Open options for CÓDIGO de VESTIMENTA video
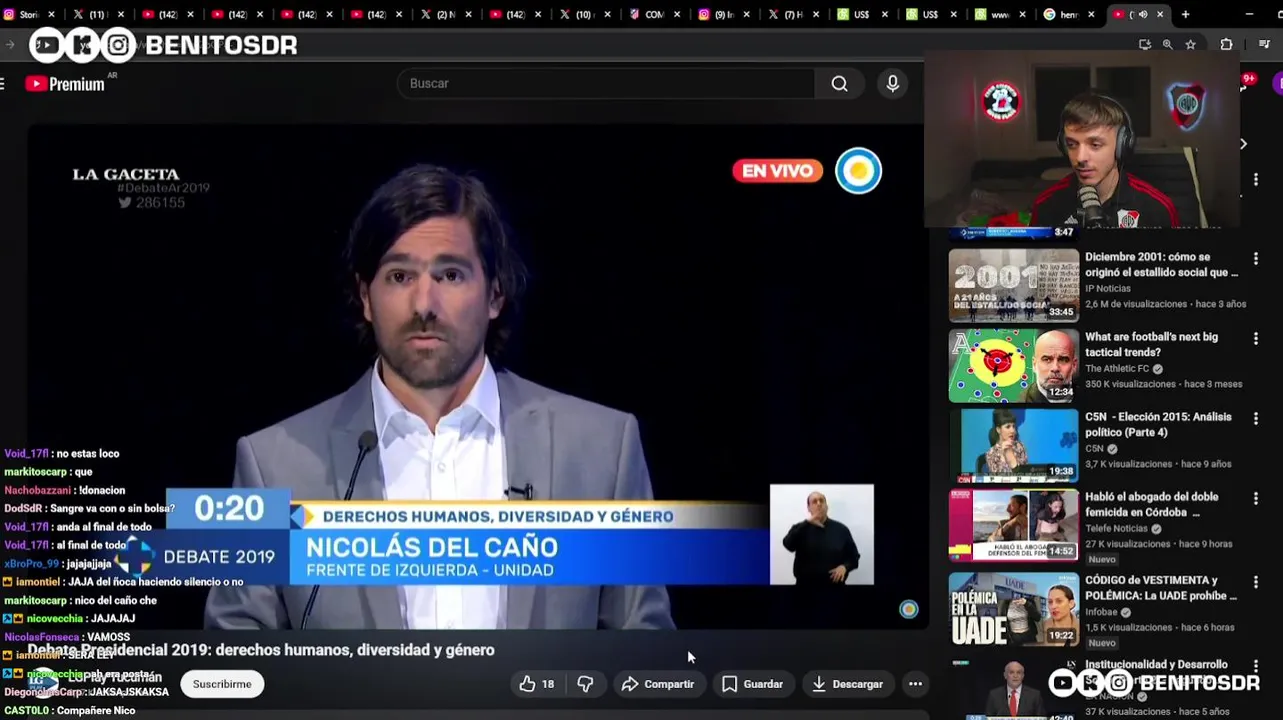The height and width of the screenshot is (720, 1283). point(1255,582)
